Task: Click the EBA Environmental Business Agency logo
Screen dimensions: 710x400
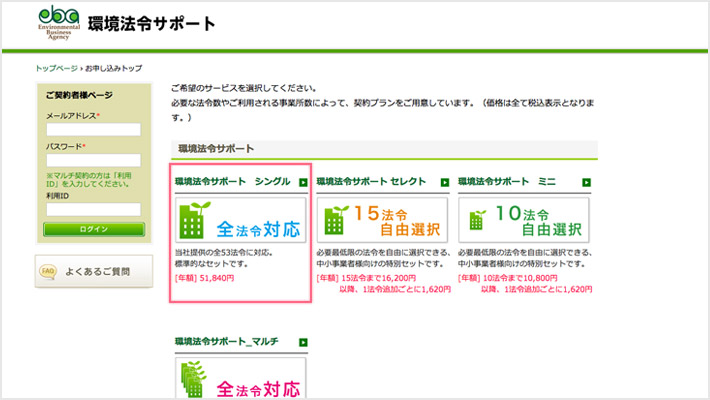Action: pos(57,21)
